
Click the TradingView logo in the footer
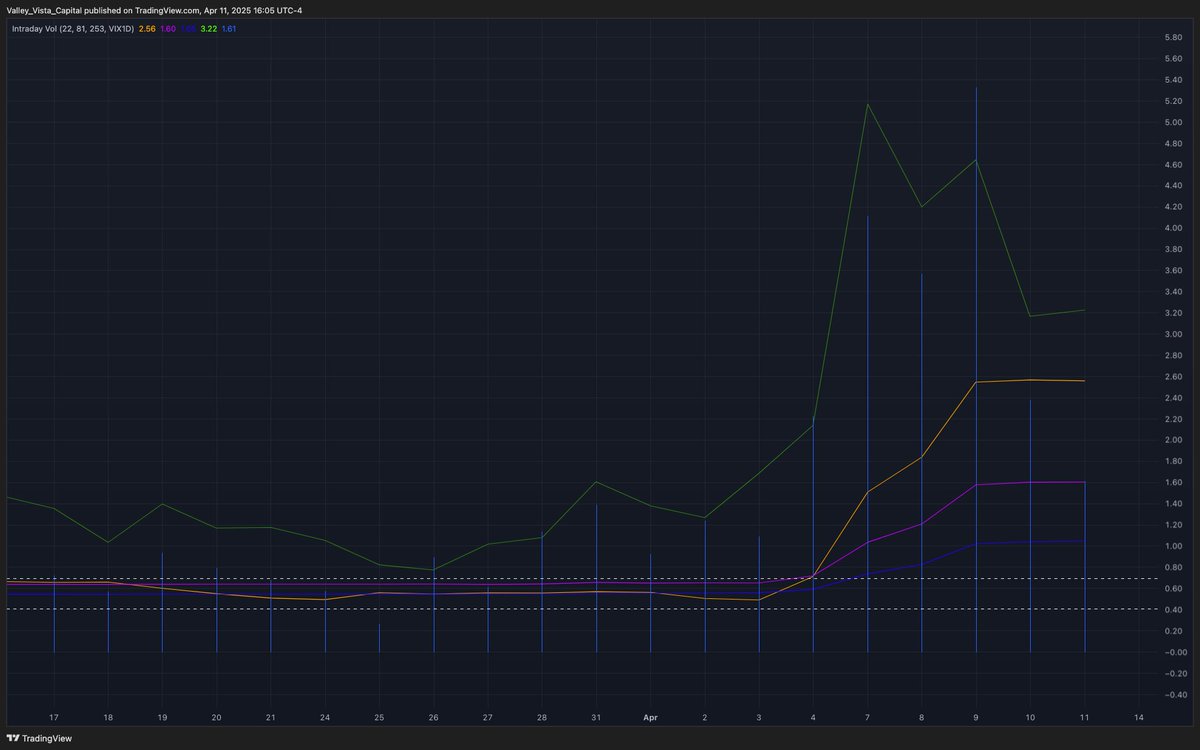pos(39,739)
